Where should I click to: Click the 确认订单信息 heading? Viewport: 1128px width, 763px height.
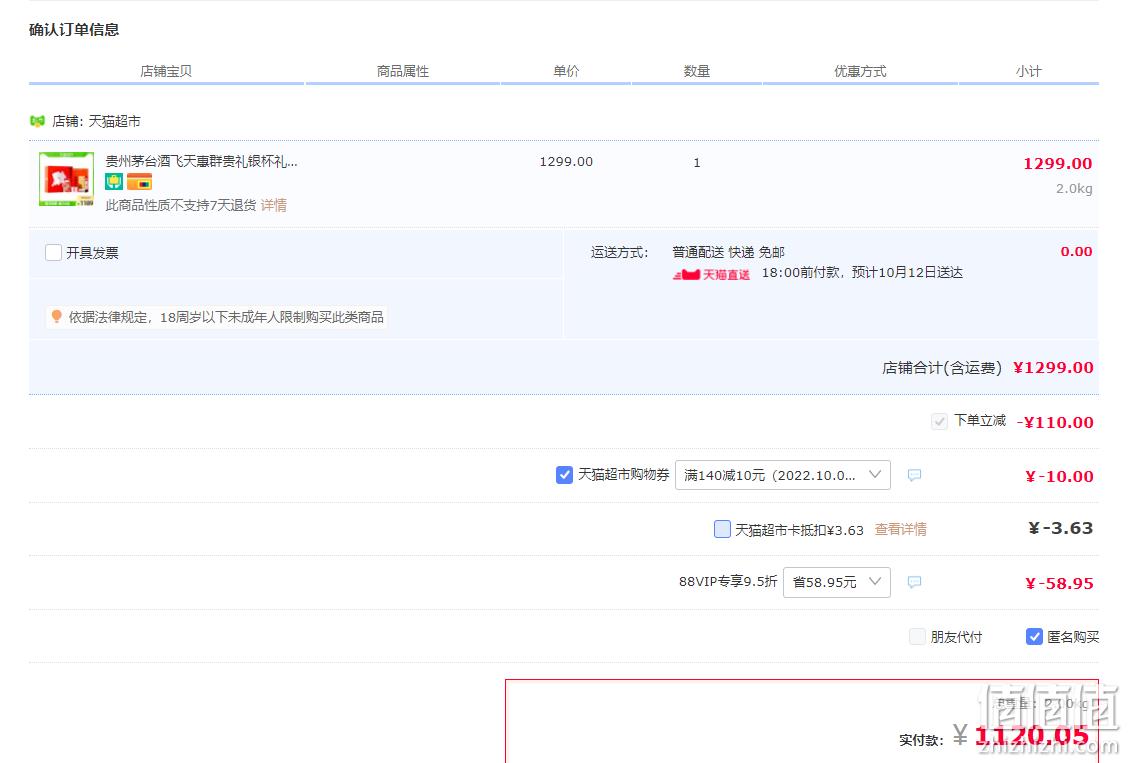click(x=74, y=29)
